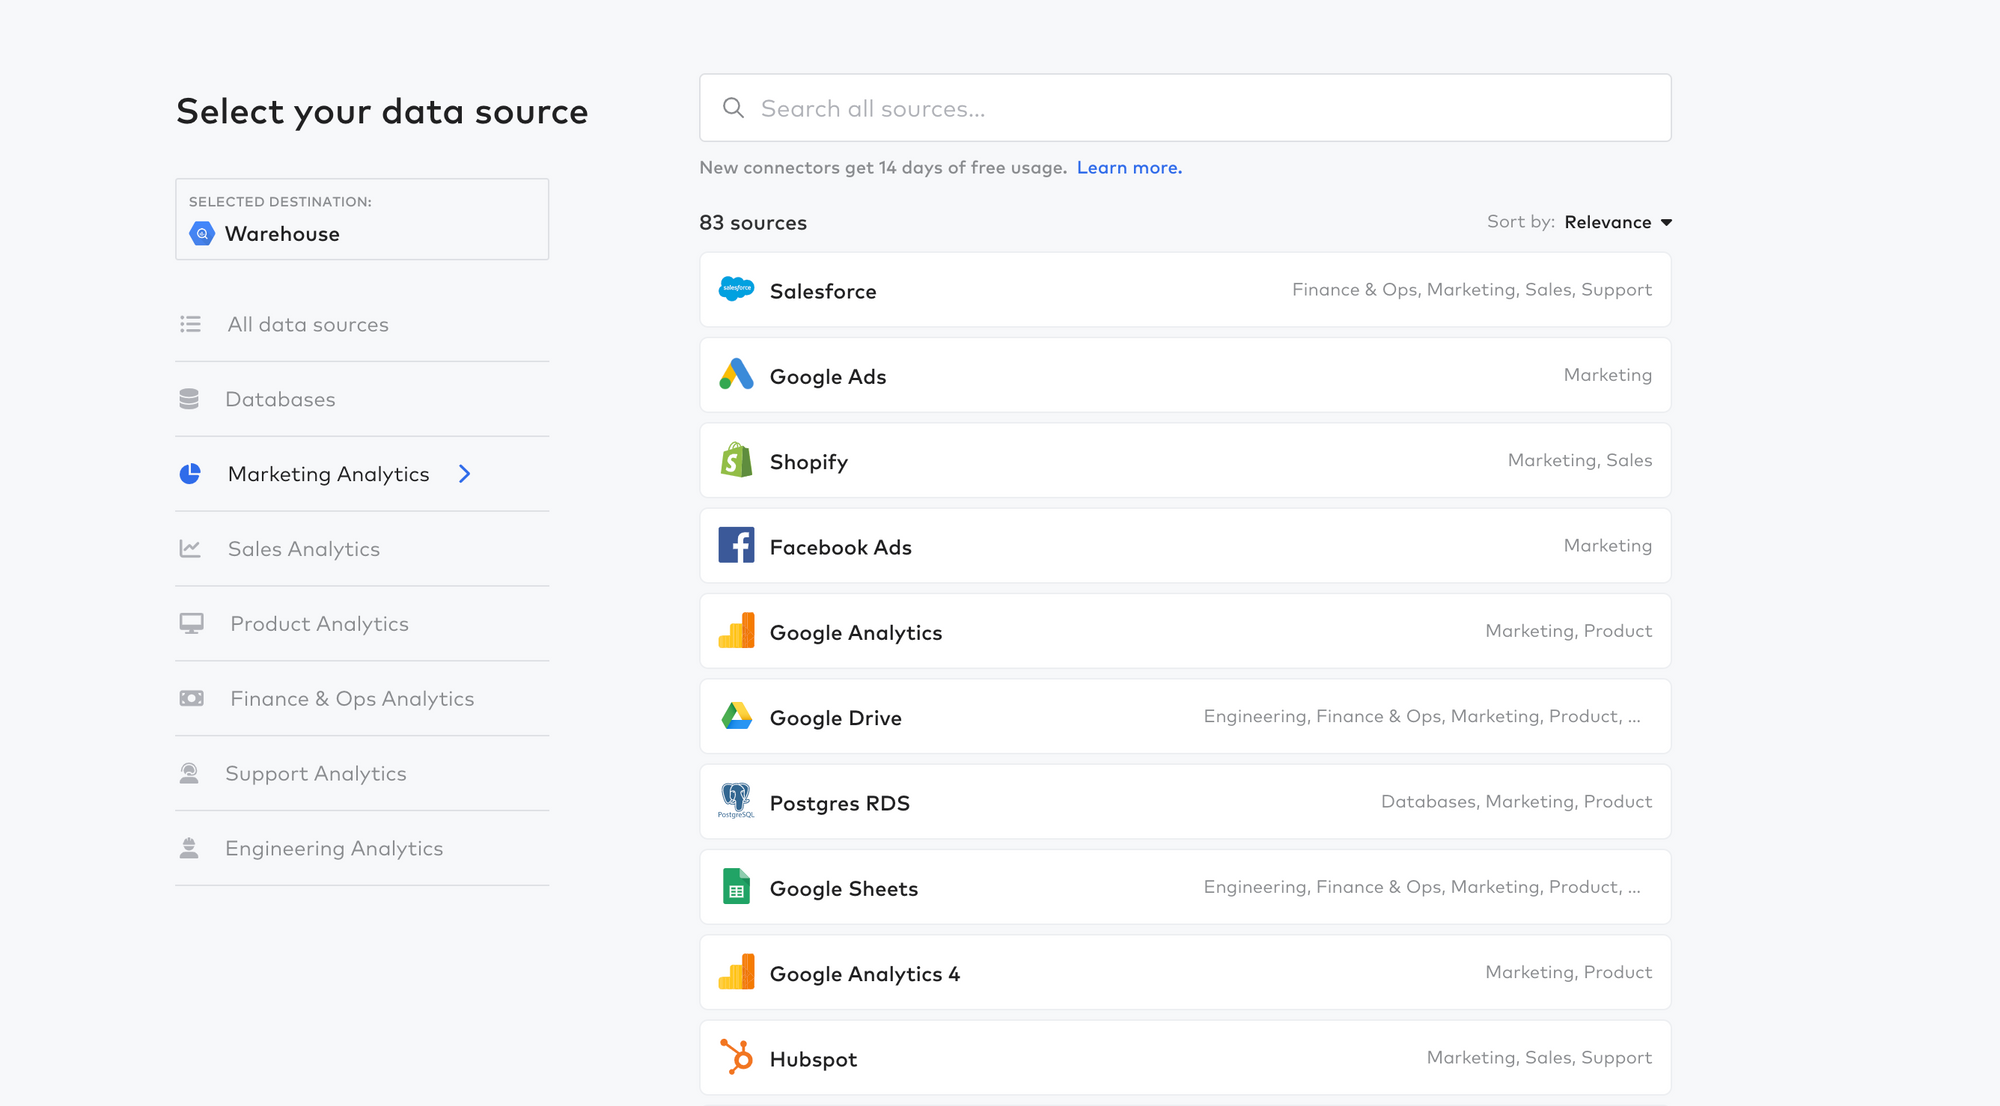Viewport: 2000px width, 1106px height.
Task: Click the Google Sheets icon
Action: 736,887
